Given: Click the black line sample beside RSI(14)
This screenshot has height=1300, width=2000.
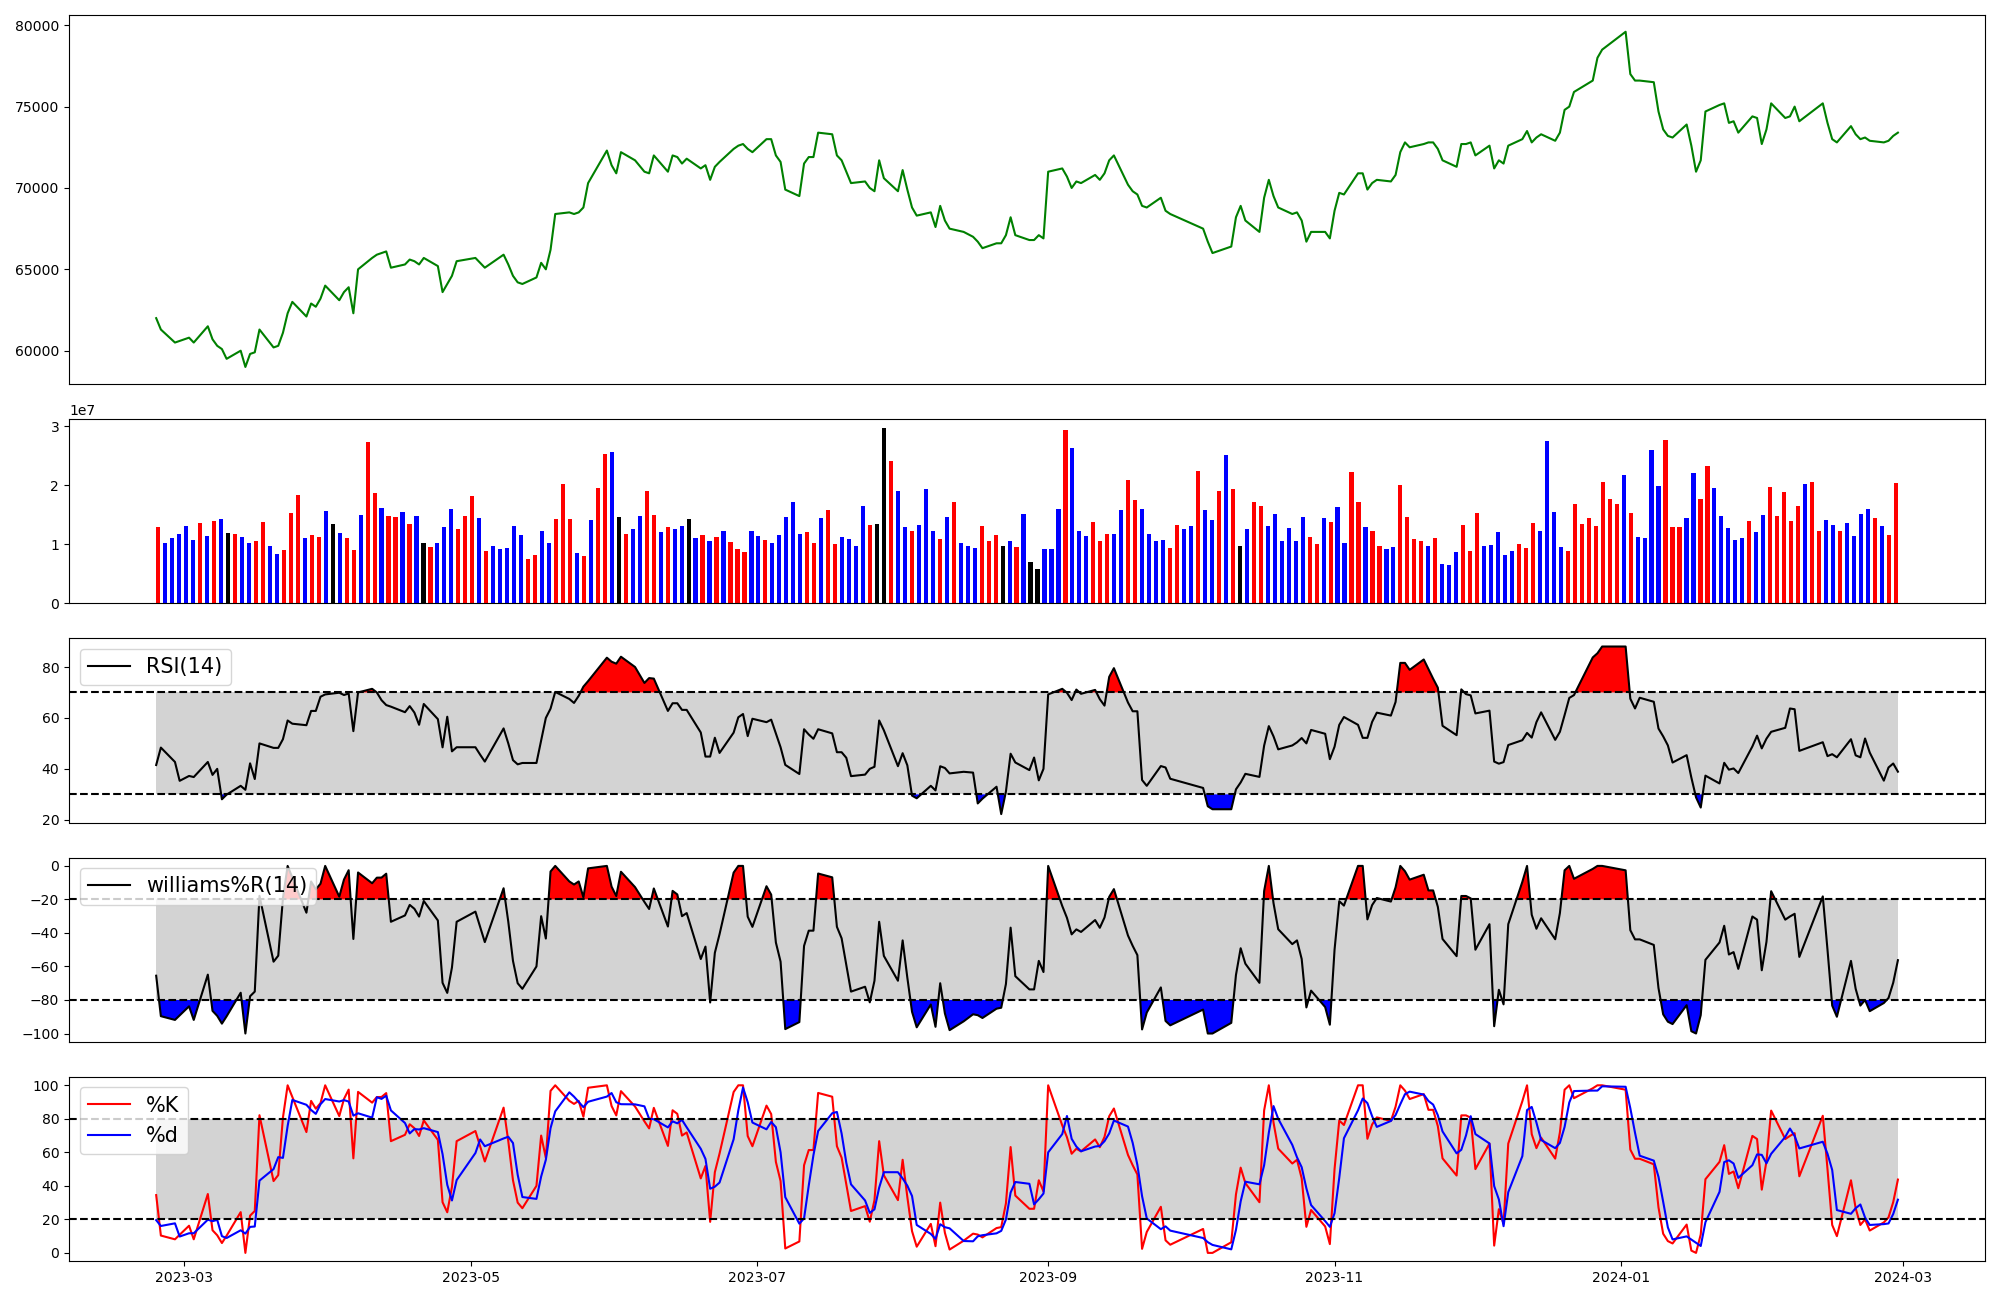Looking at the screenshot, I should click(x=109, y=667).
